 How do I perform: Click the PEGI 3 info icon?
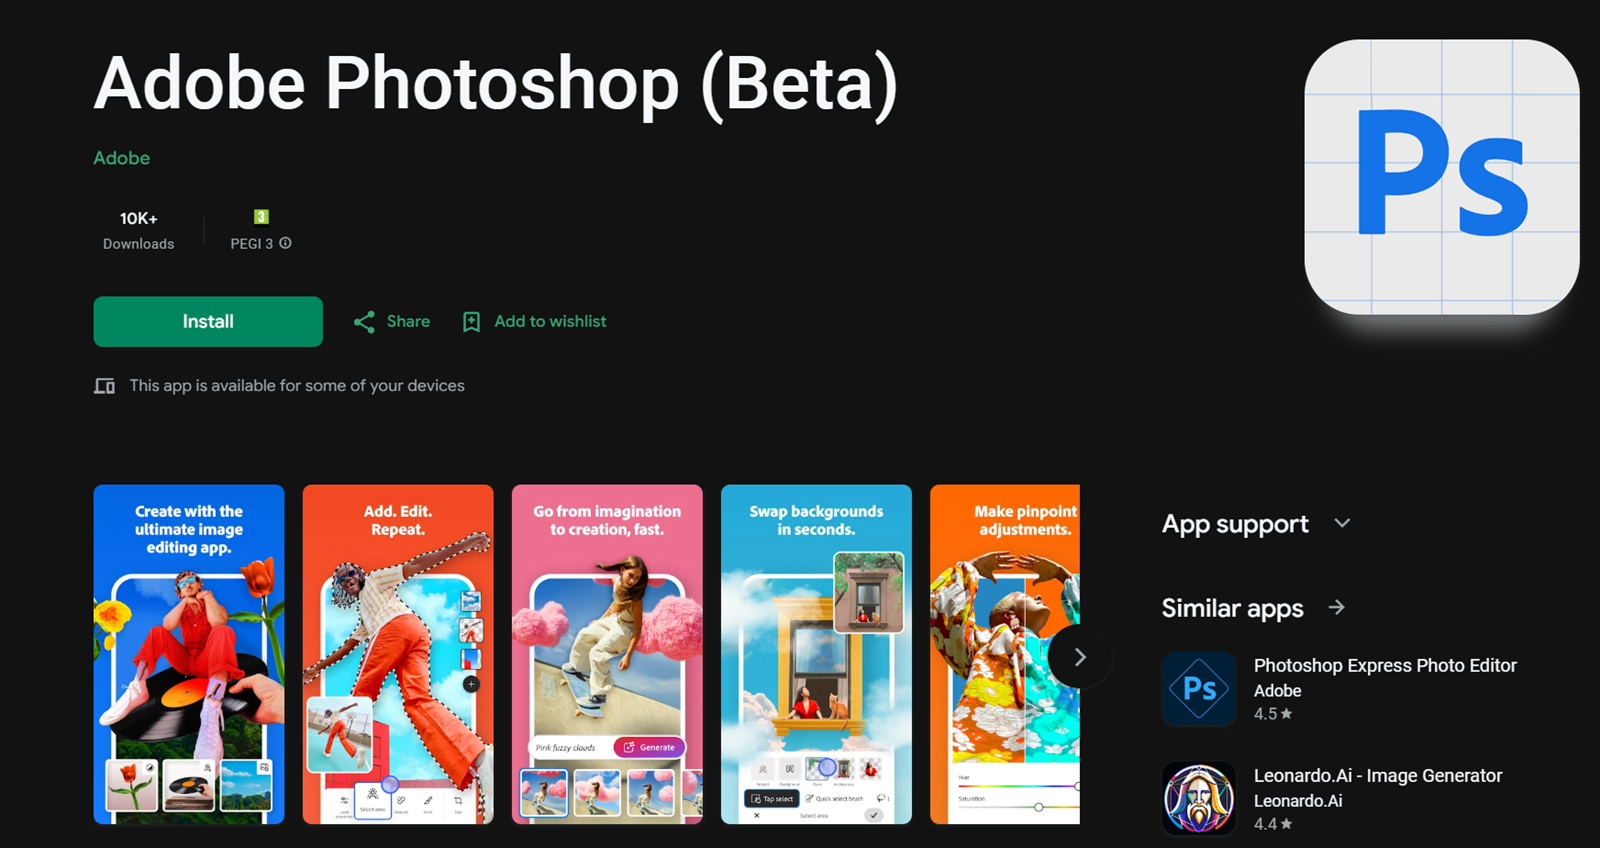(285, 243)
